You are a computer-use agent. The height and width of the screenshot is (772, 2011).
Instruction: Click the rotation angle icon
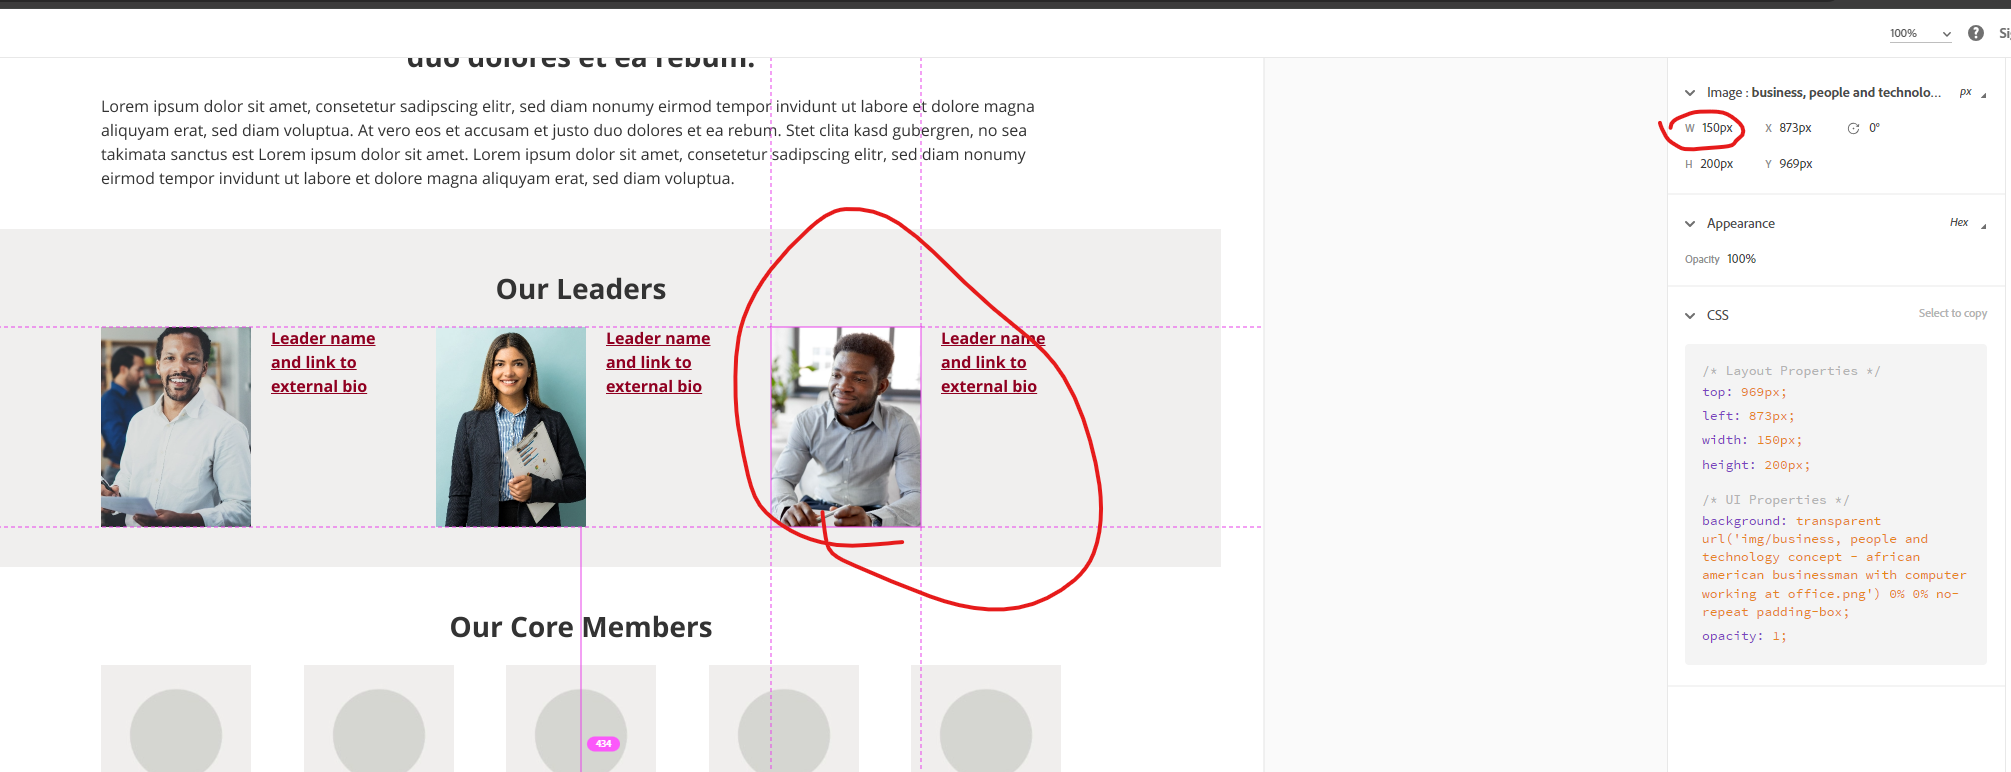[1853, 128]
